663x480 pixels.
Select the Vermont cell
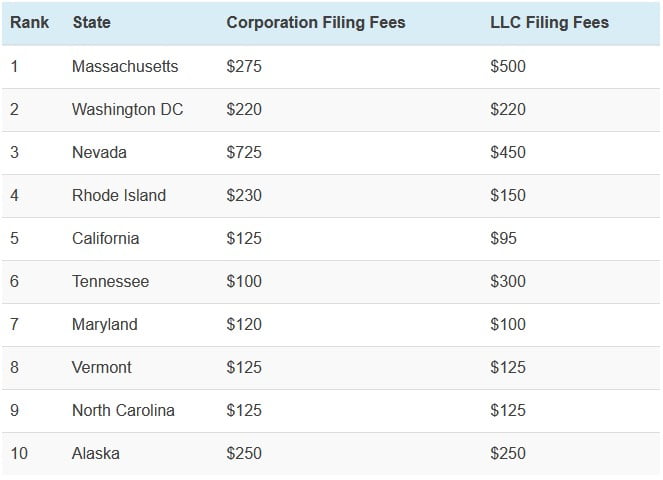[101, 367]
